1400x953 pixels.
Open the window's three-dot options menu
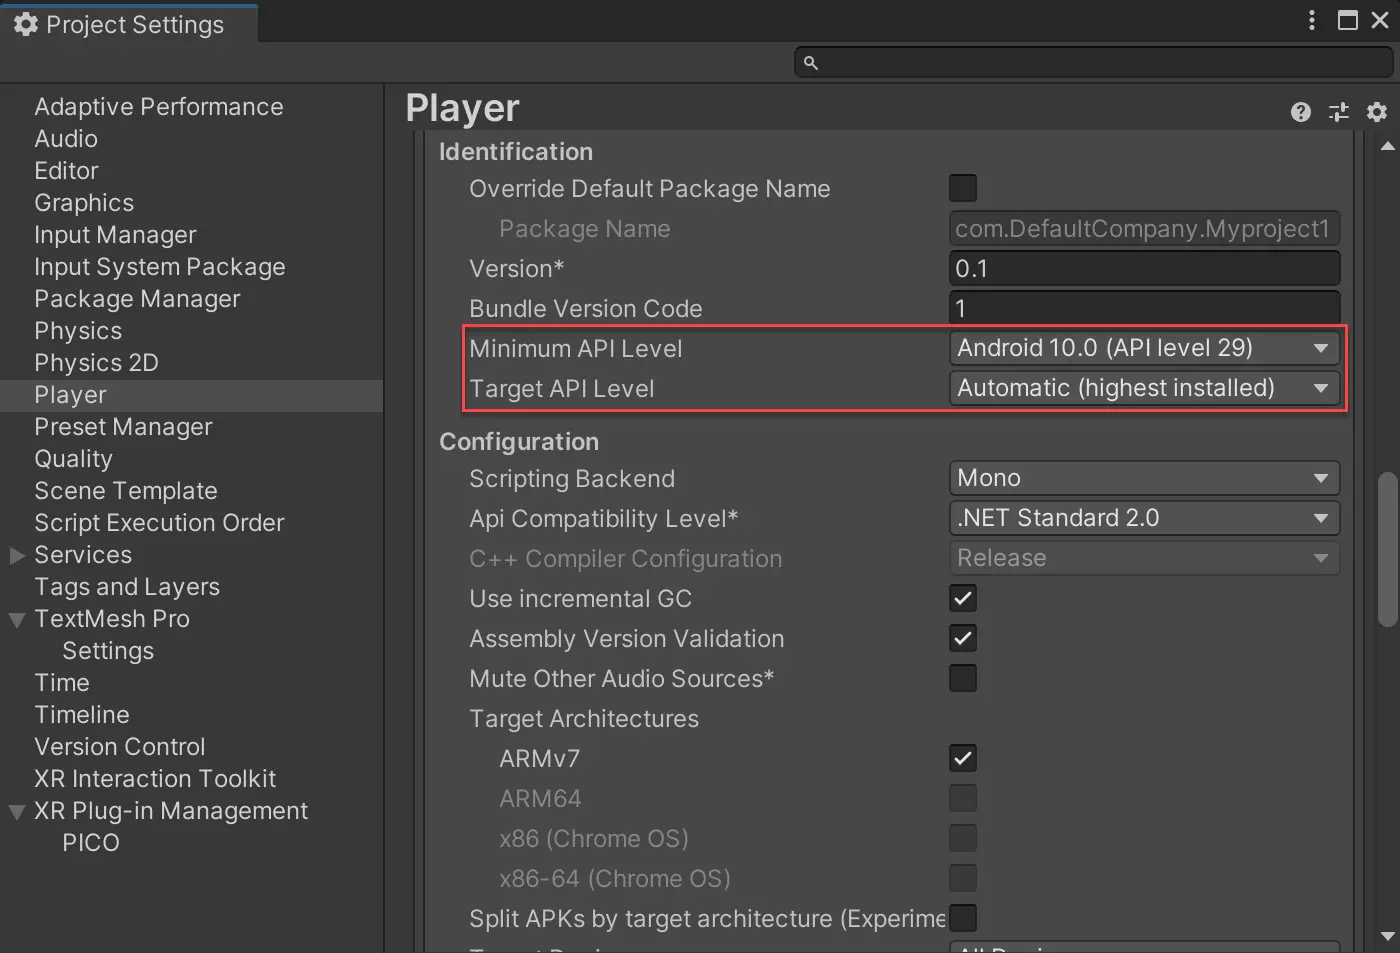coord(1312,21)
